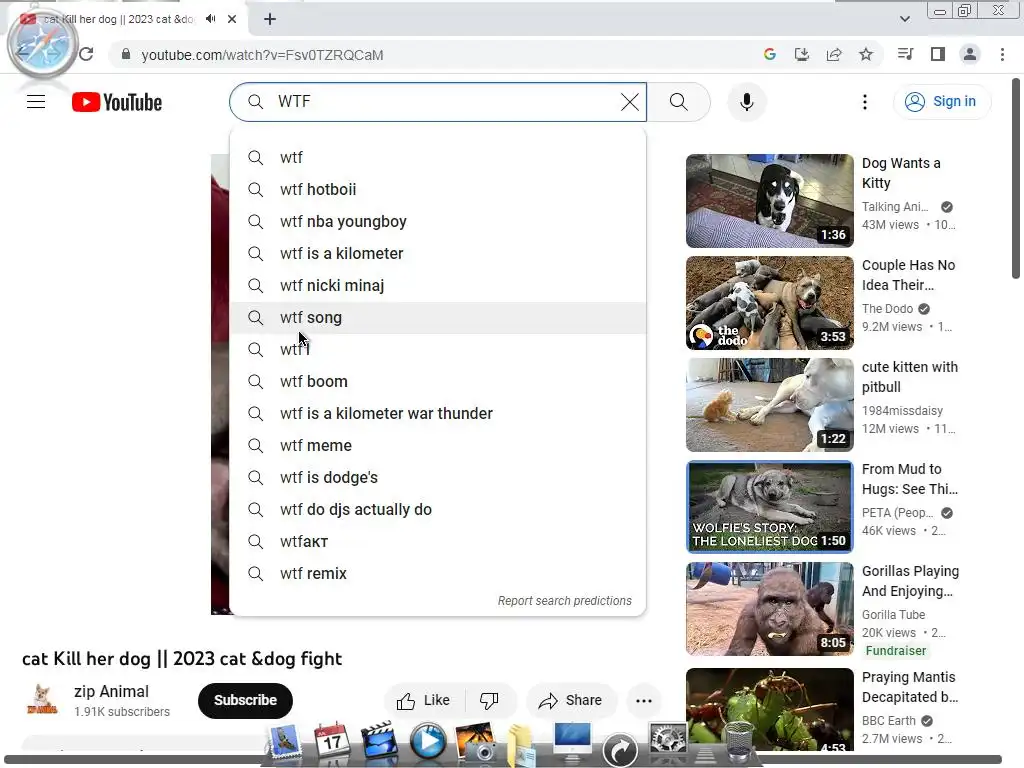
Task: Toggle the Chrome side panel icon
Action: [x=938, y=54]
